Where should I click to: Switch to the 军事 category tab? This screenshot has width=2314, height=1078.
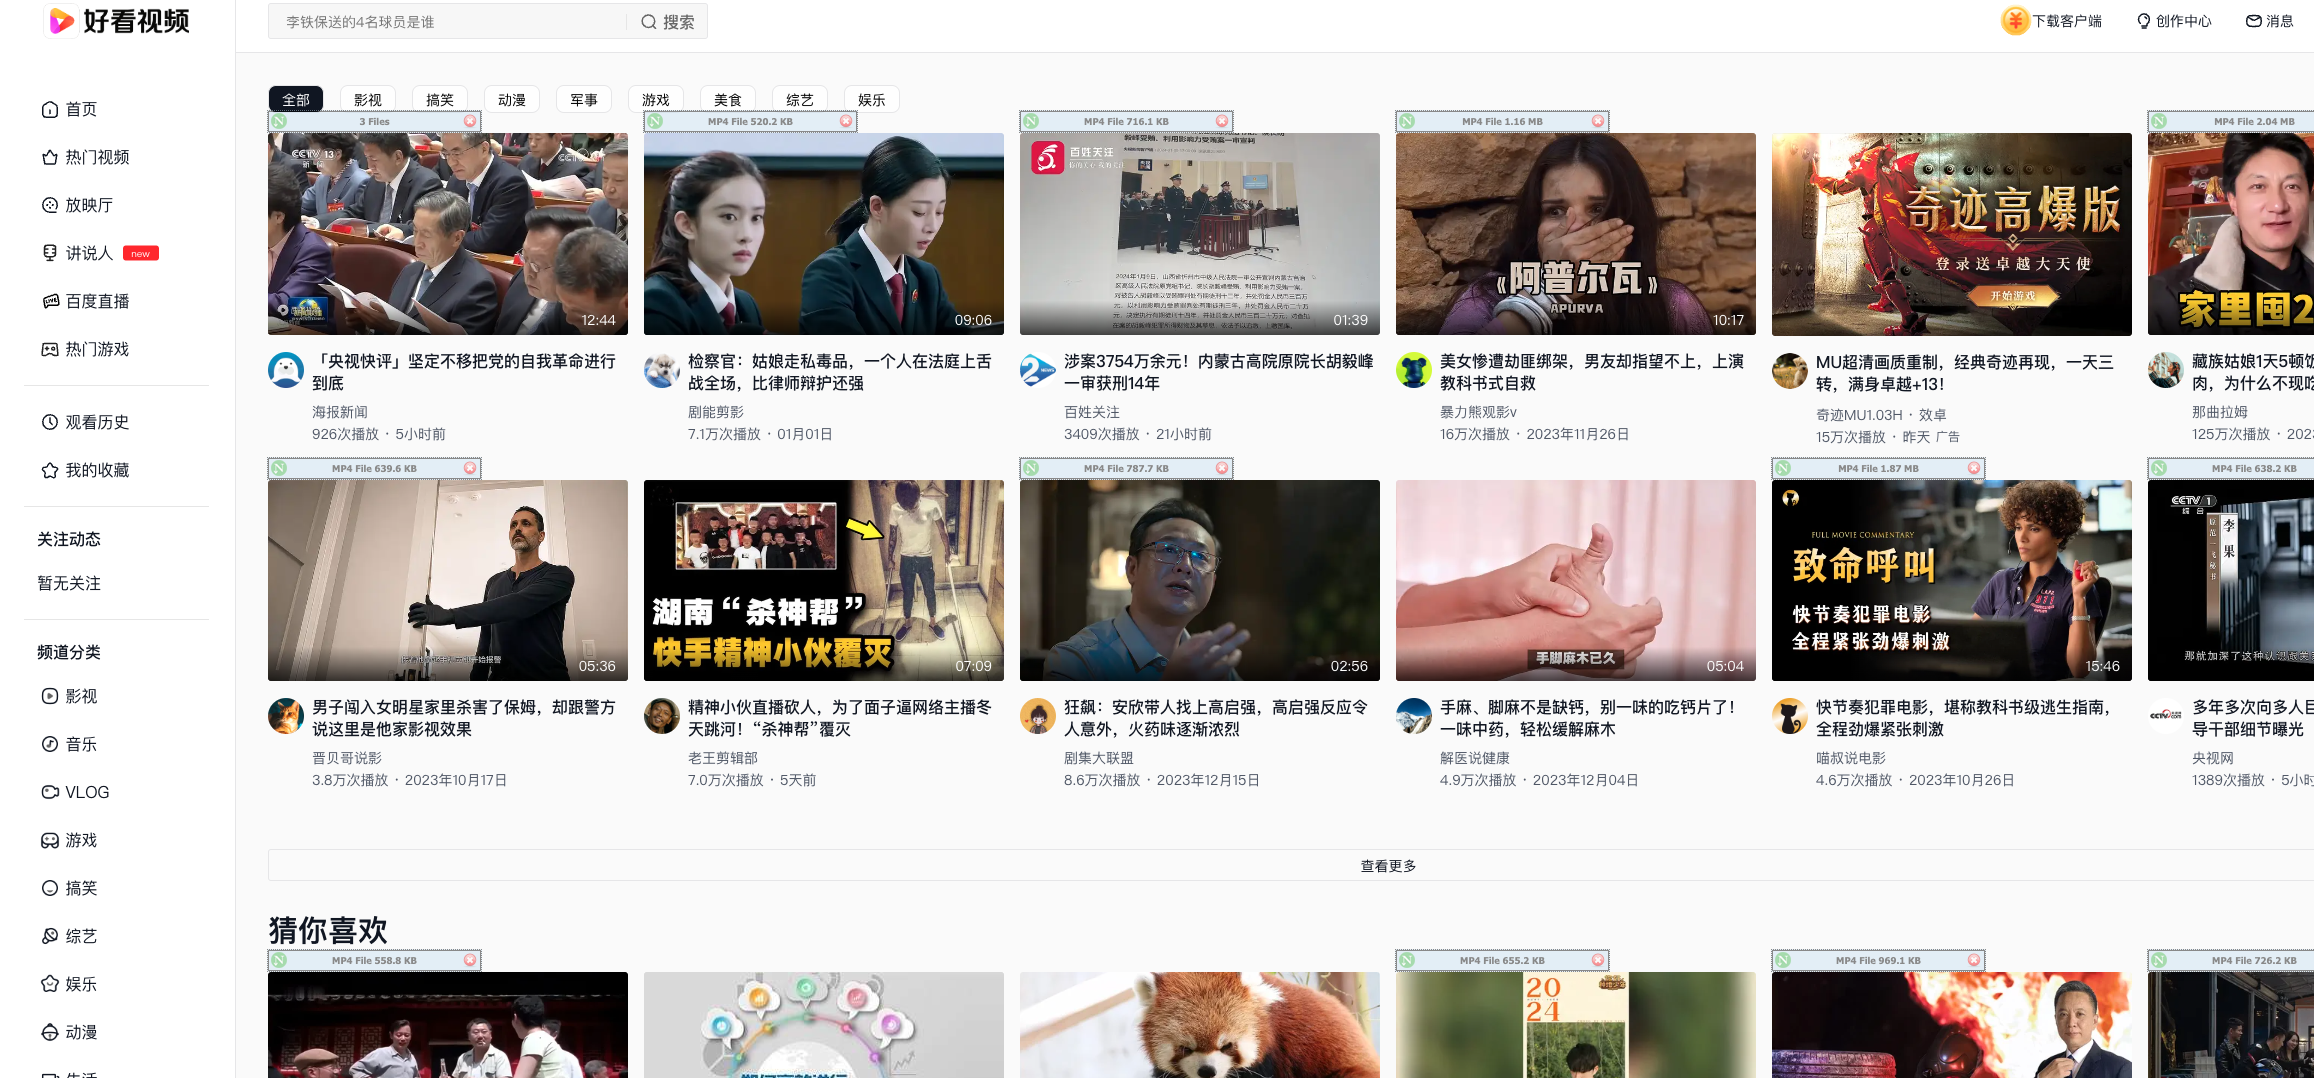pos(584,100)
